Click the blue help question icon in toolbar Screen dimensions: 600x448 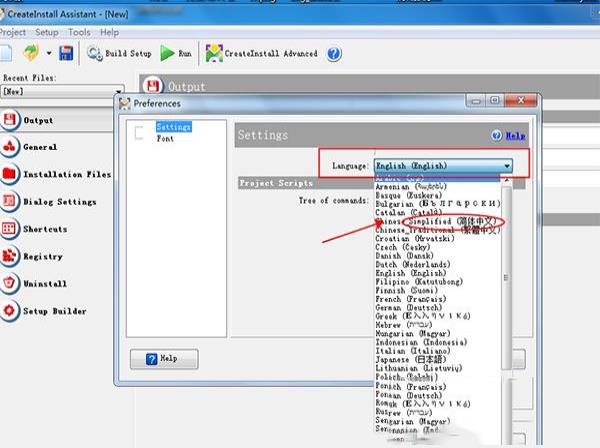(x=334, y=54)
